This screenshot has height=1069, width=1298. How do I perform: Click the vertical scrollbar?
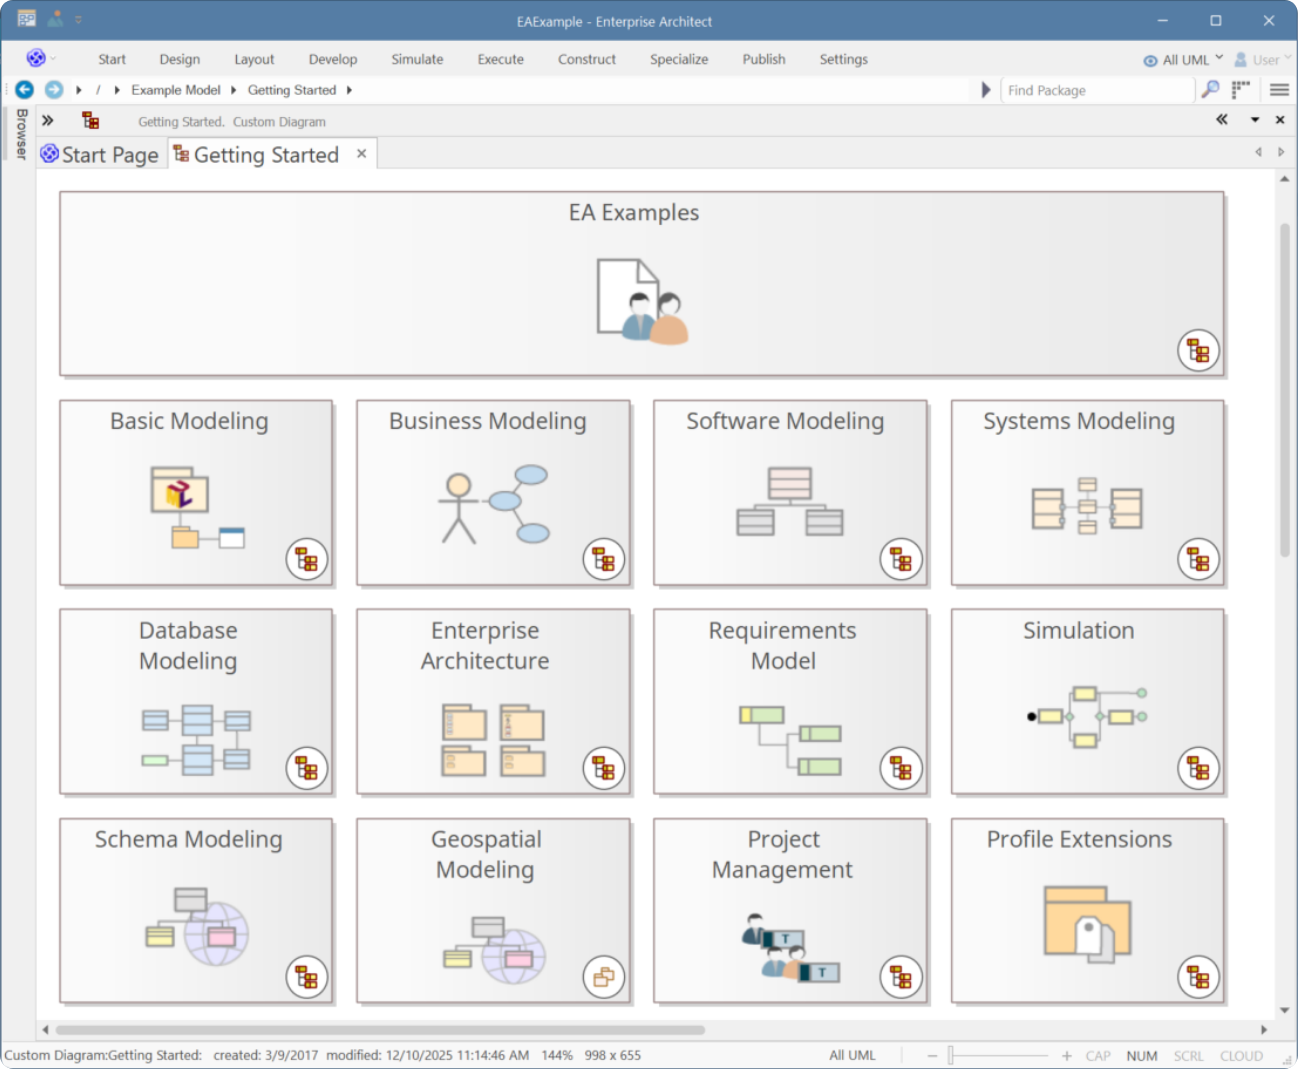(1285, 390)
